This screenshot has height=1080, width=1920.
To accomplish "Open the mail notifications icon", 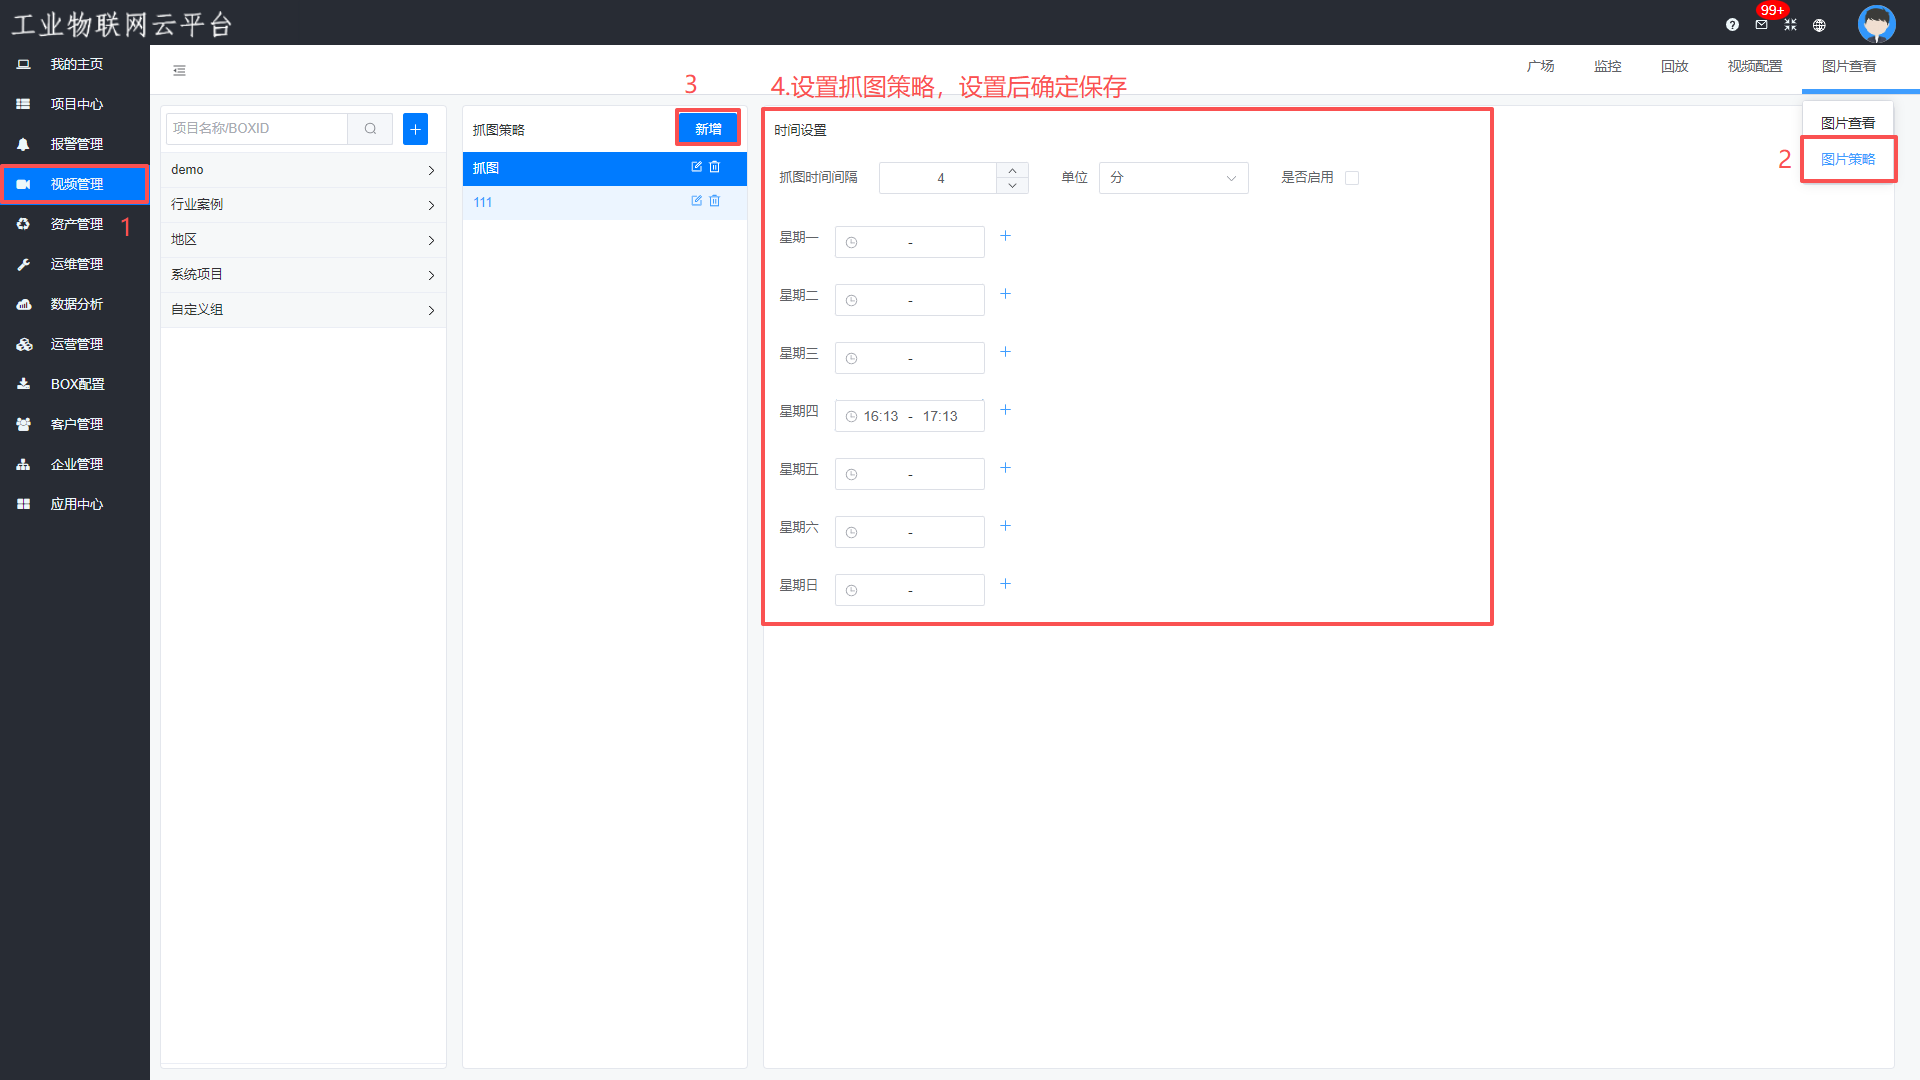I will click(x=1761, y=25).
